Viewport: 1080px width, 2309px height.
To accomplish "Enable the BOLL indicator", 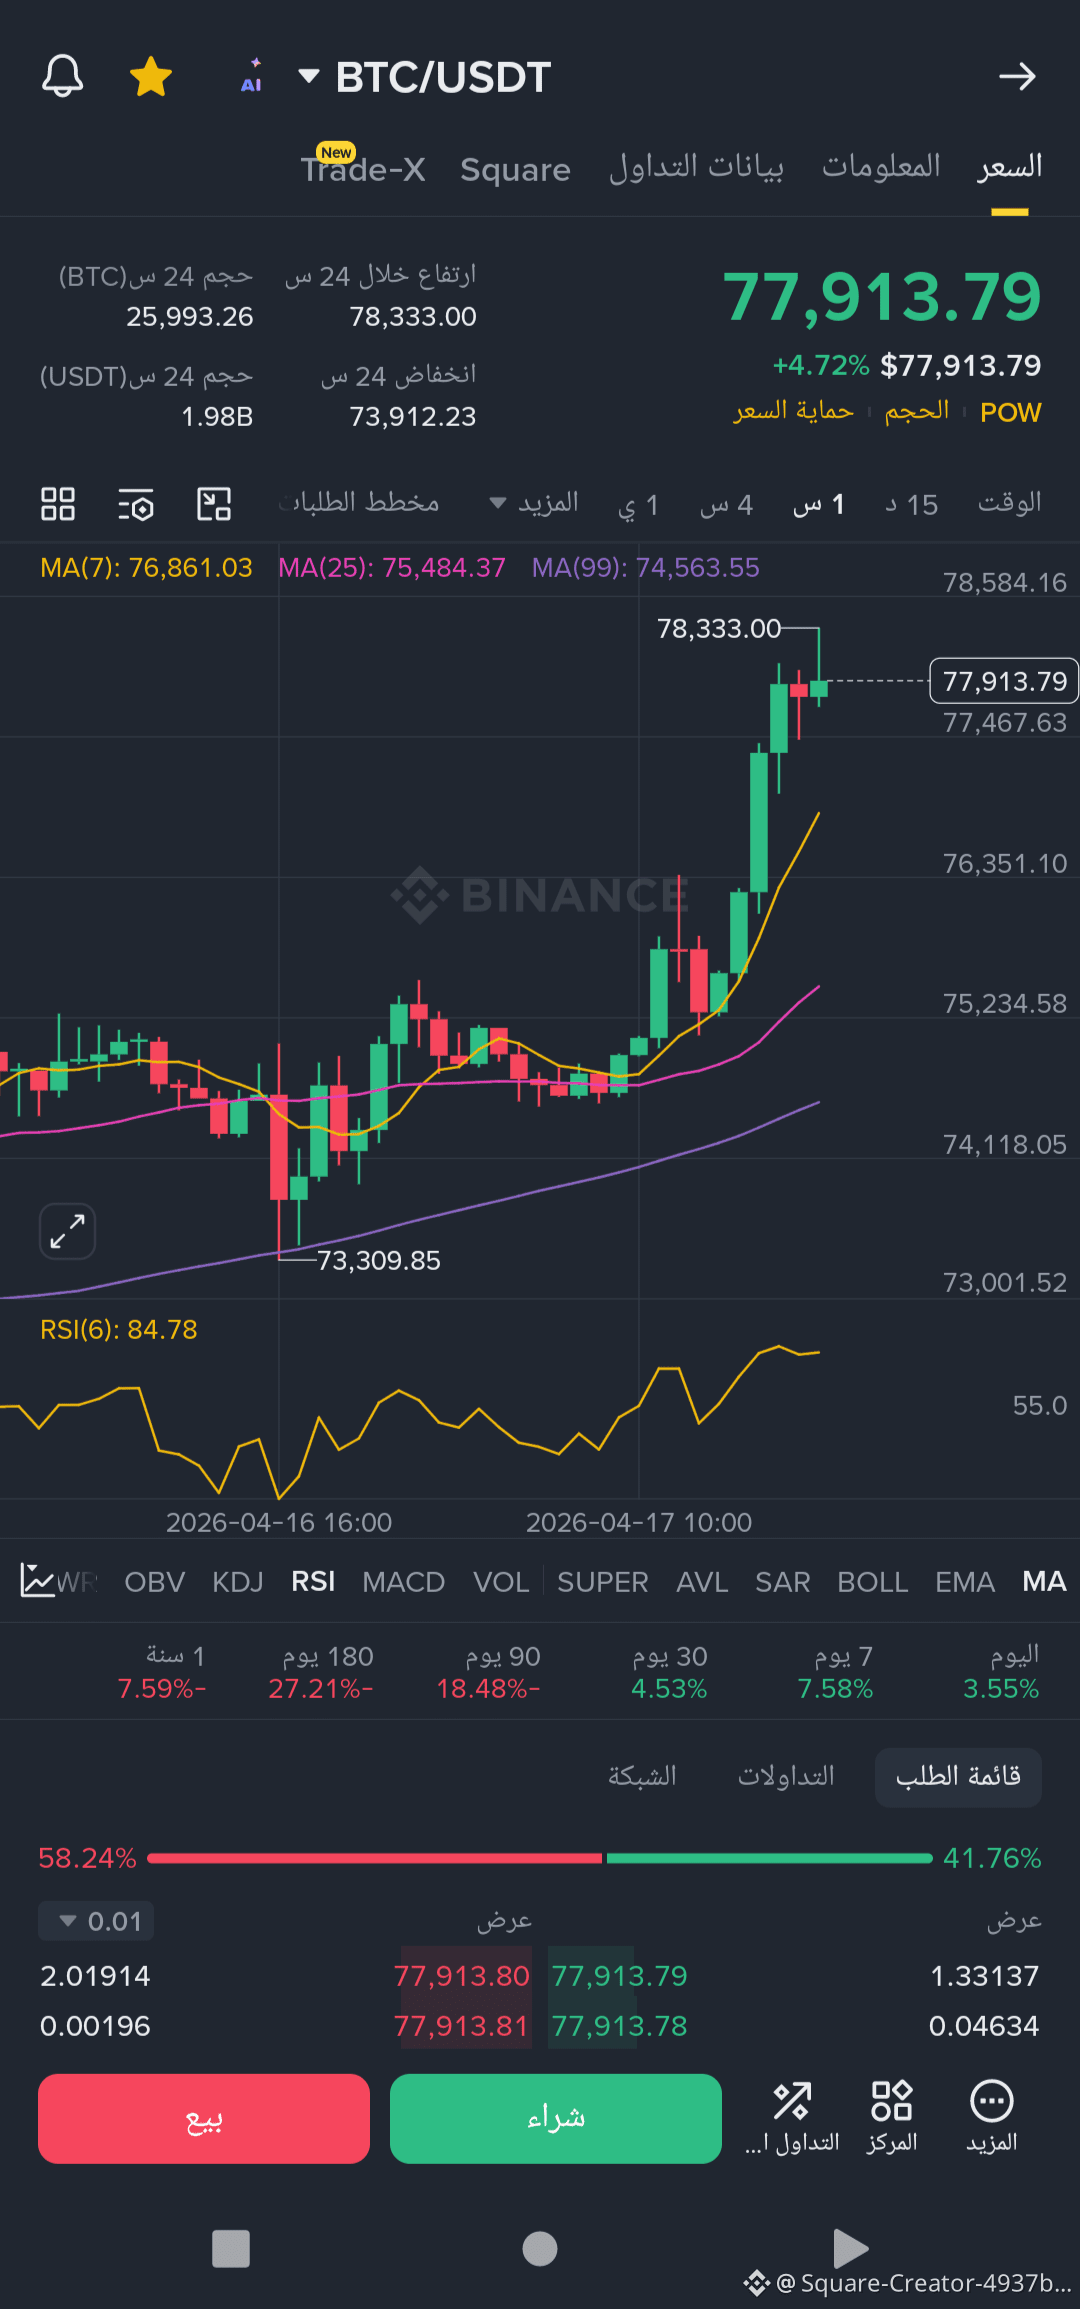I will 873,1582.
